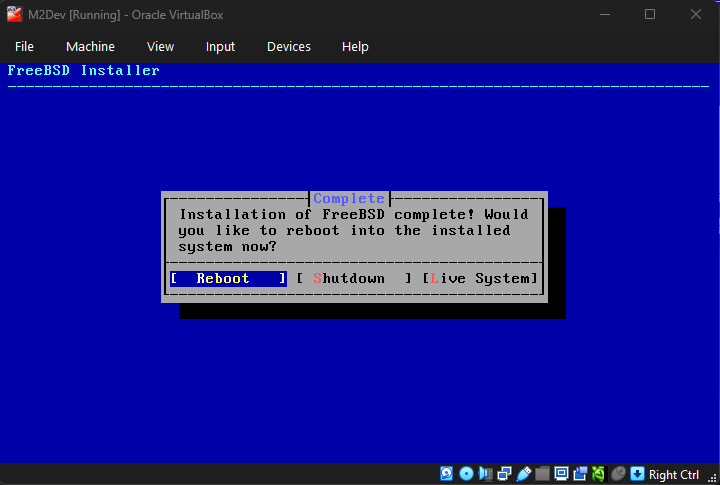The width and height of the screenshot is (720, 485).
Task: Click the mouse integration status icon
Action: 618,474
